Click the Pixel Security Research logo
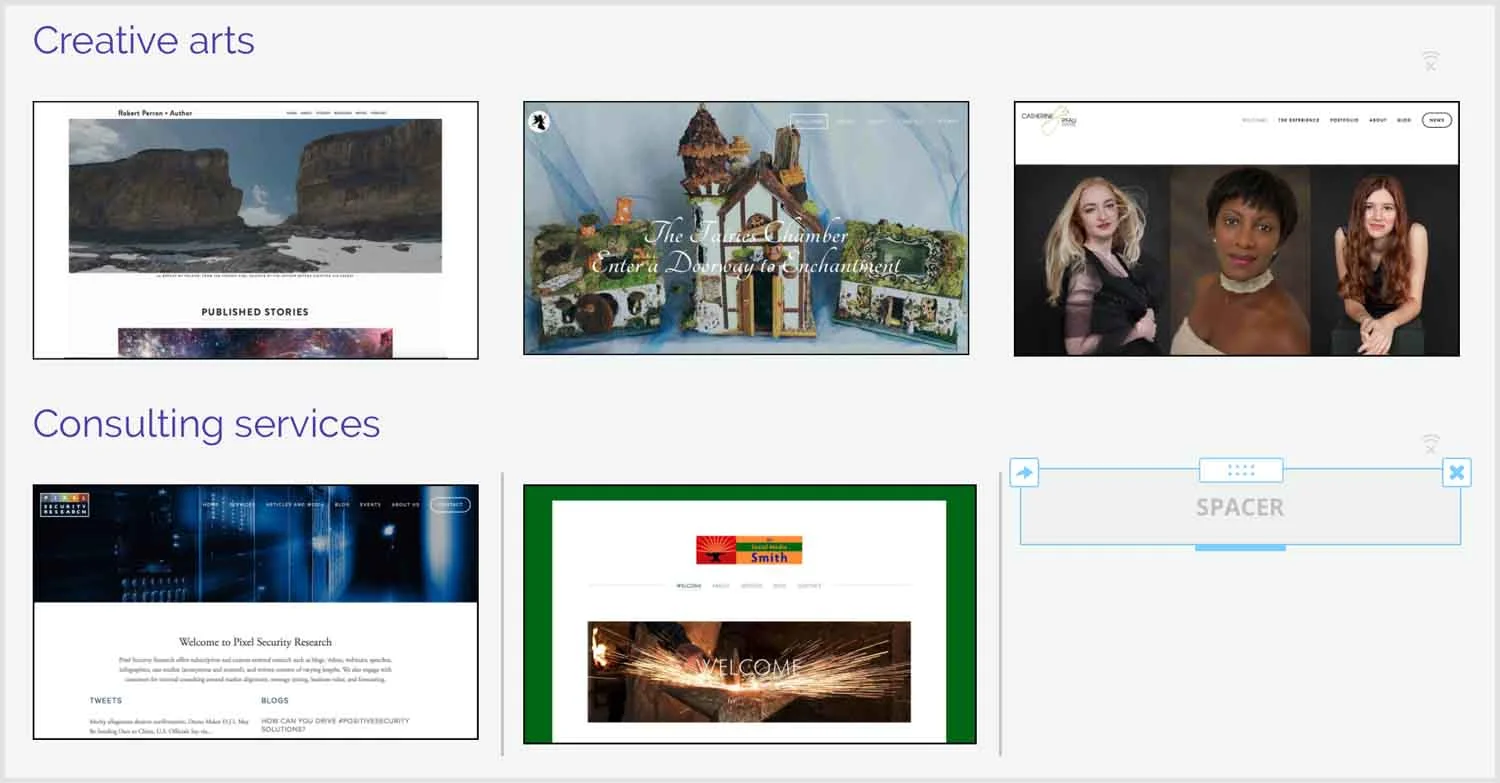Viewport: 1500px width, 783px height. pos(64,505)
